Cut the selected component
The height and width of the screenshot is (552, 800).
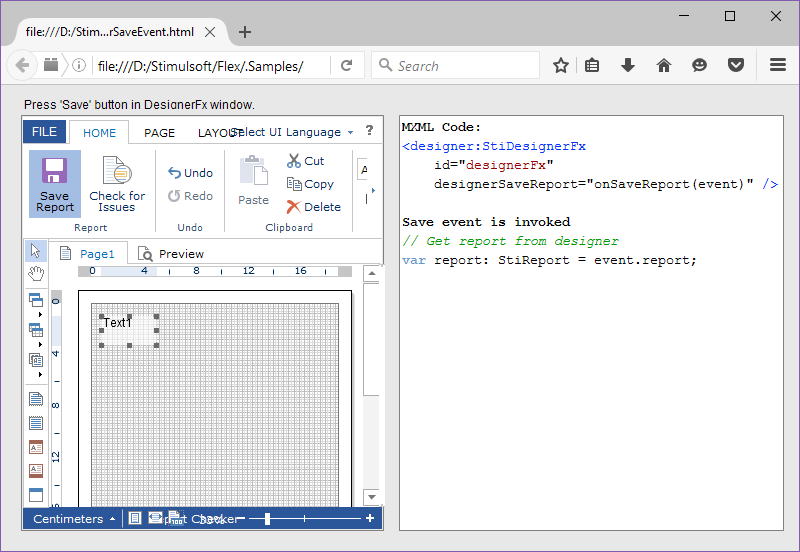pyautogui.click(x=306, y=161)
